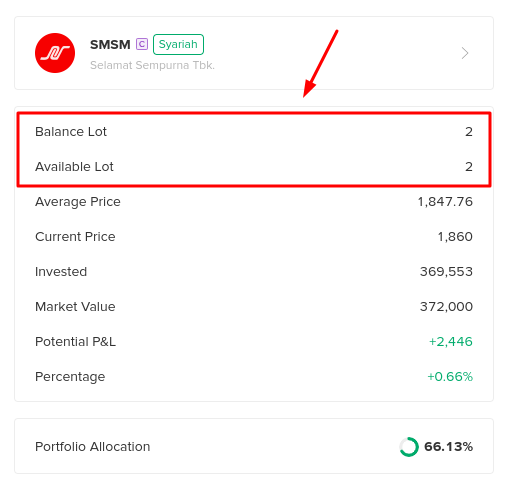Click the Portfolio Allocation label
The width and height of the screenshot is (510, 480).
[93, 447]
